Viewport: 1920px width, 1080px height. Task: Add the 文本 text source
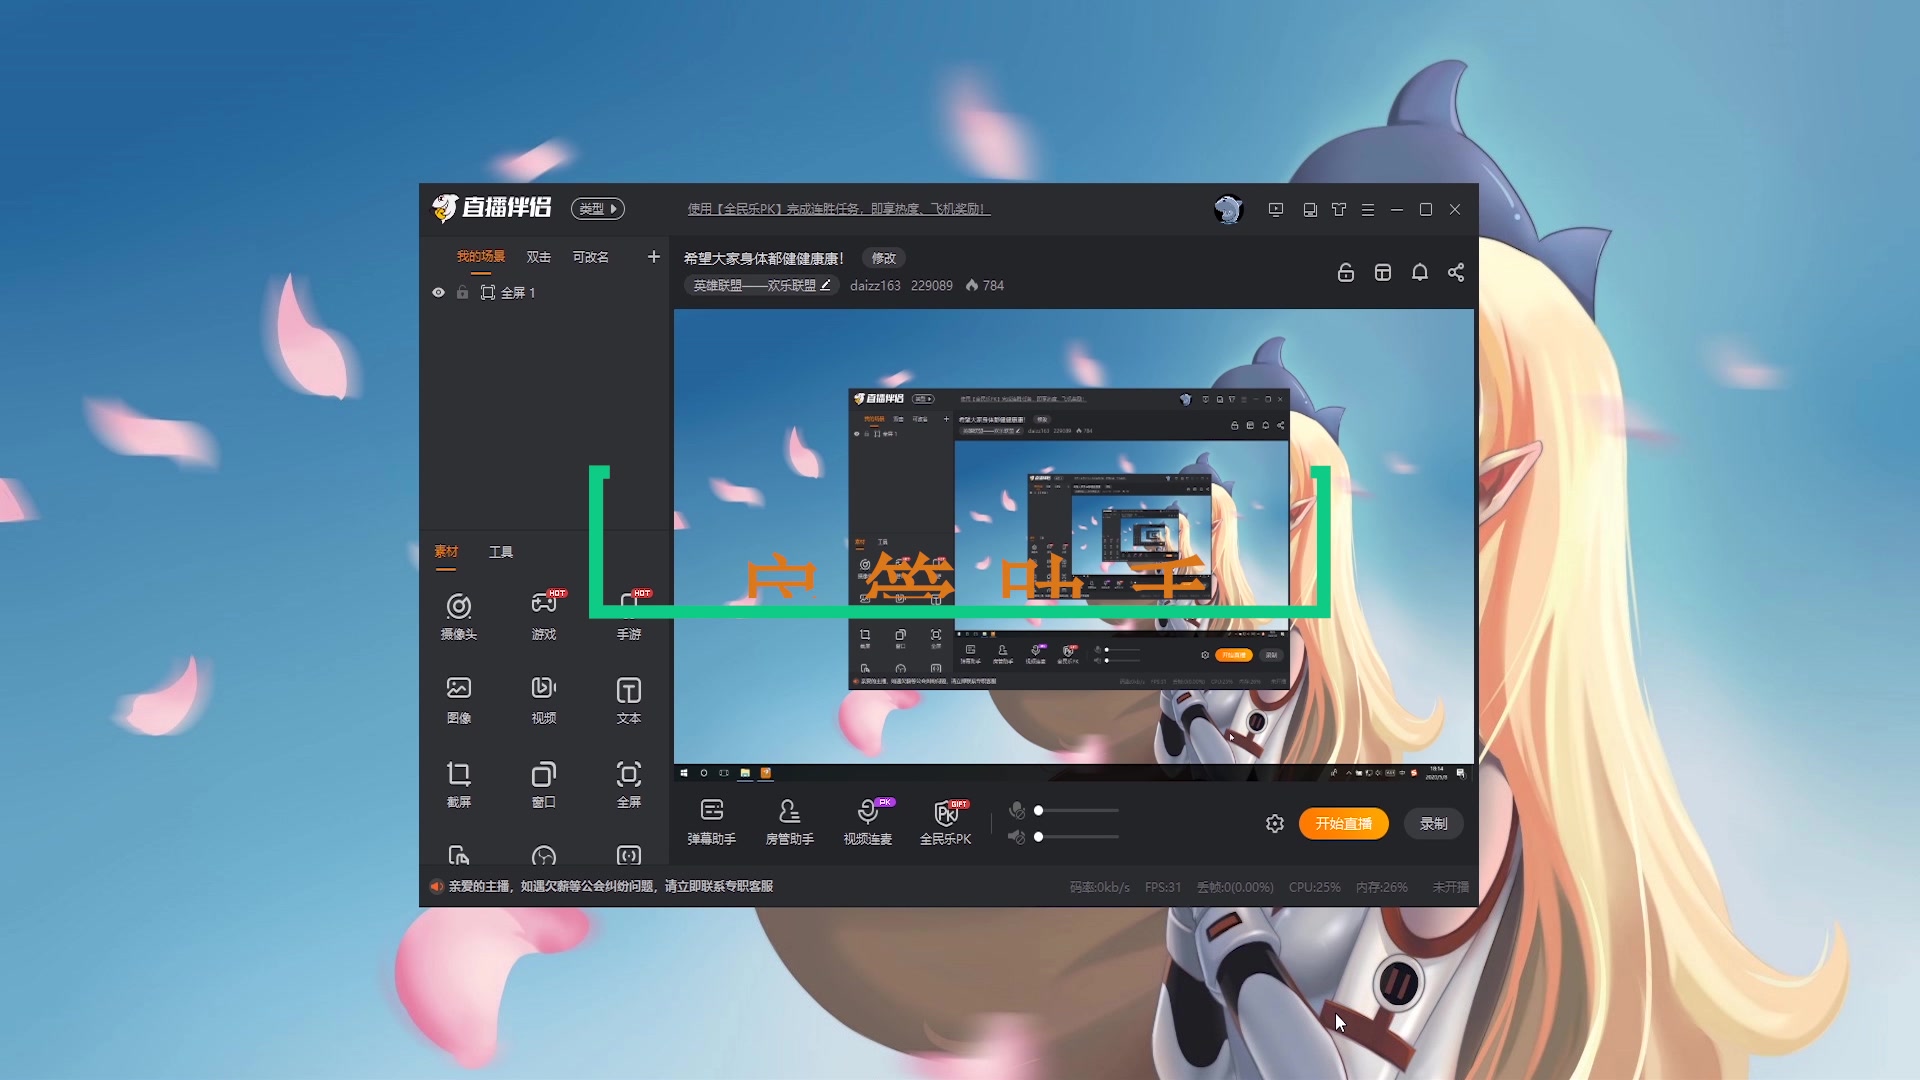point(629,700)
